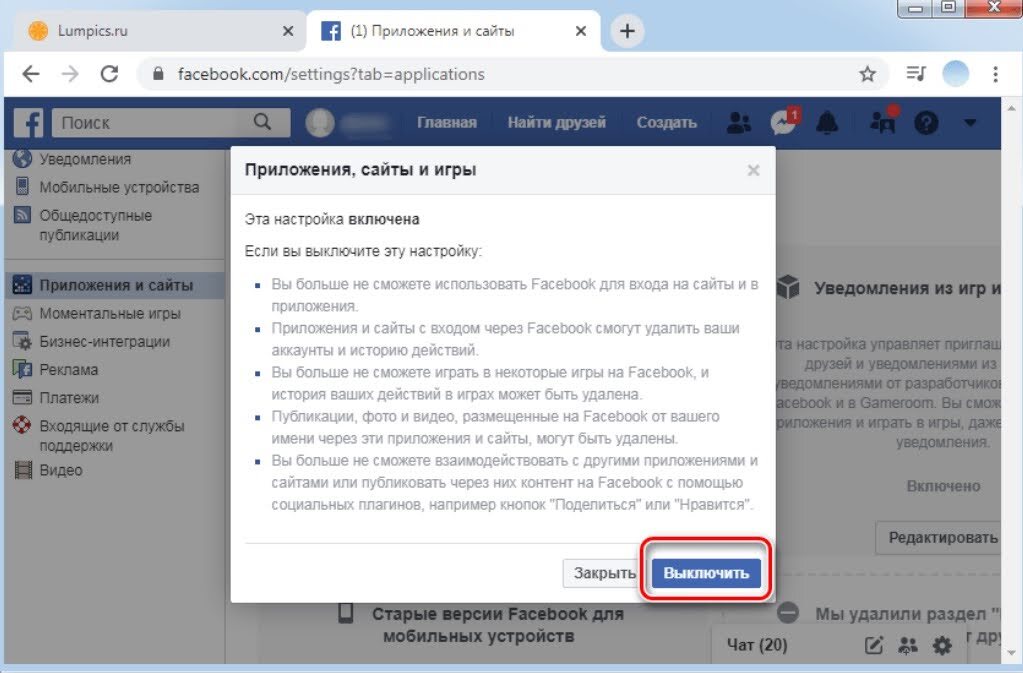This screenshot has height=673, width=1023.
Task: Click the 'Редактировать' button
Action: (x=944, y=538)
